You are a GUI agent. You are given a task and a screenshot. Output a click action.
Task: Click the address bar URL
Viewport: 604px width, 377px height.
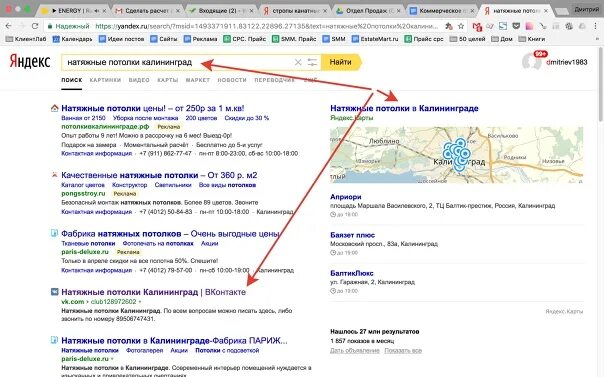point(266,26)
